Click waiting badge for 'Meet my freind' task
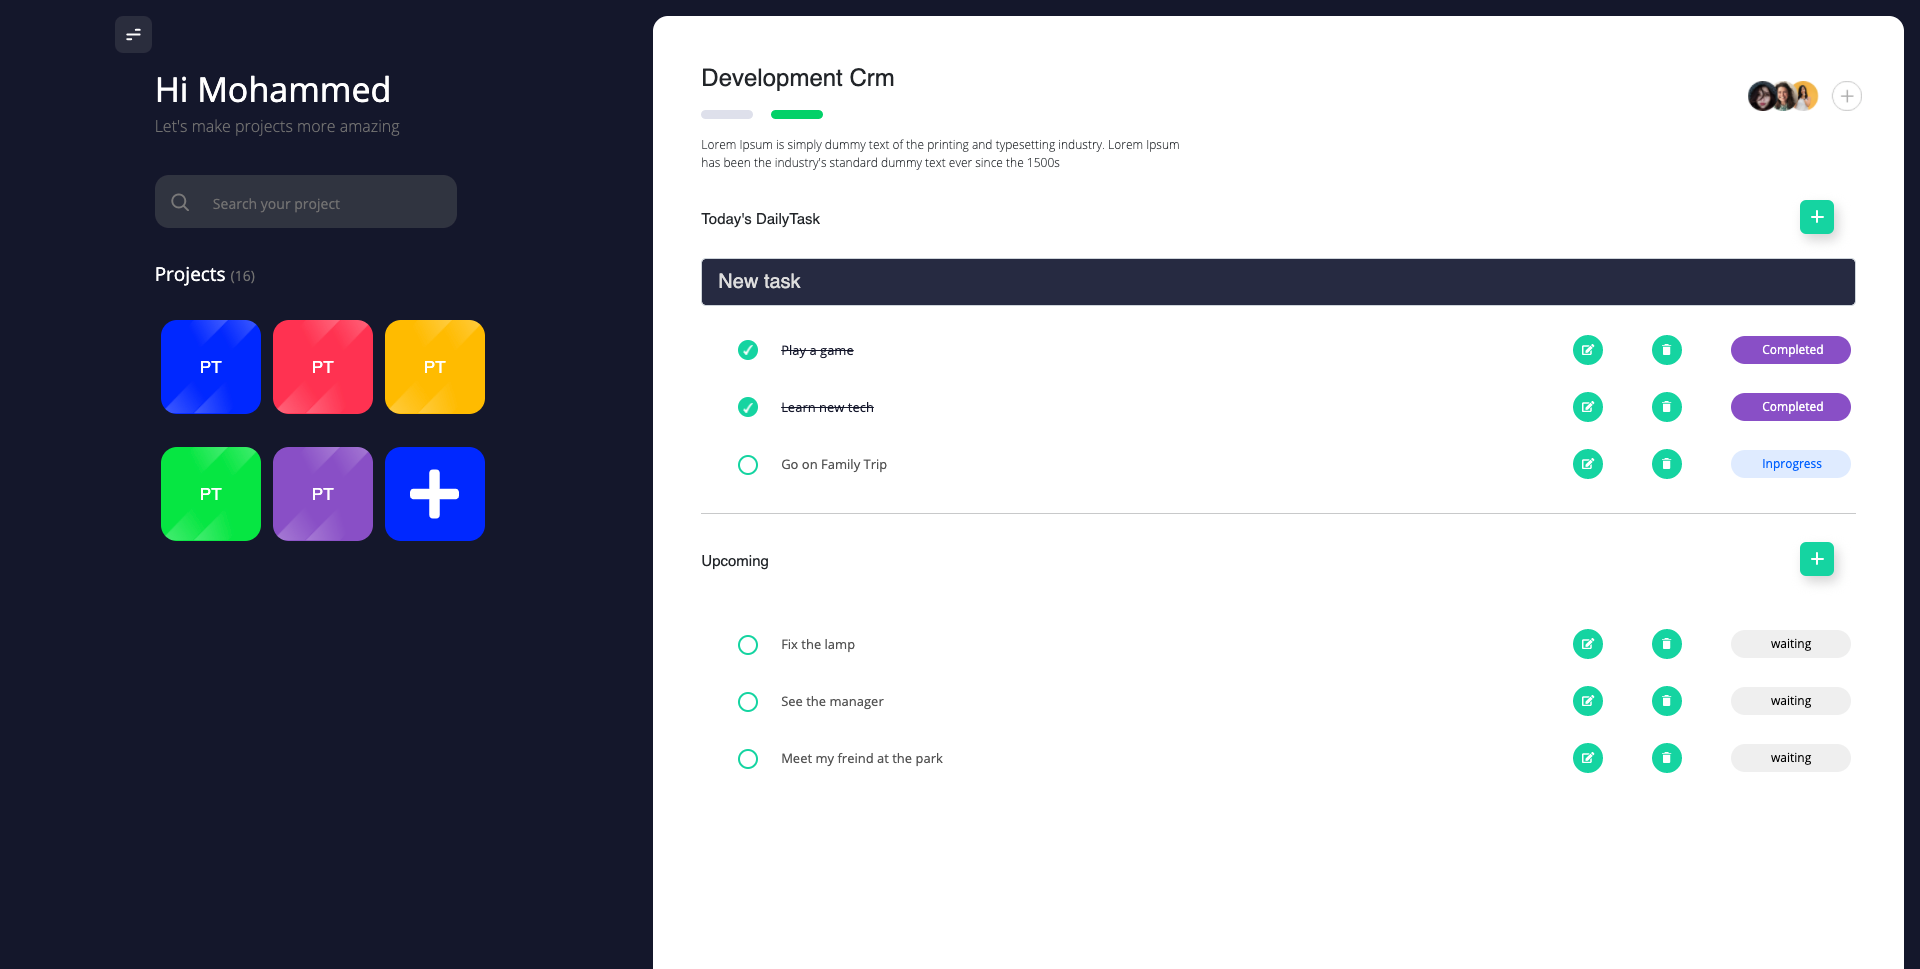Image resolution: width=1920 pixels, height=969 pixels. 1790,758
